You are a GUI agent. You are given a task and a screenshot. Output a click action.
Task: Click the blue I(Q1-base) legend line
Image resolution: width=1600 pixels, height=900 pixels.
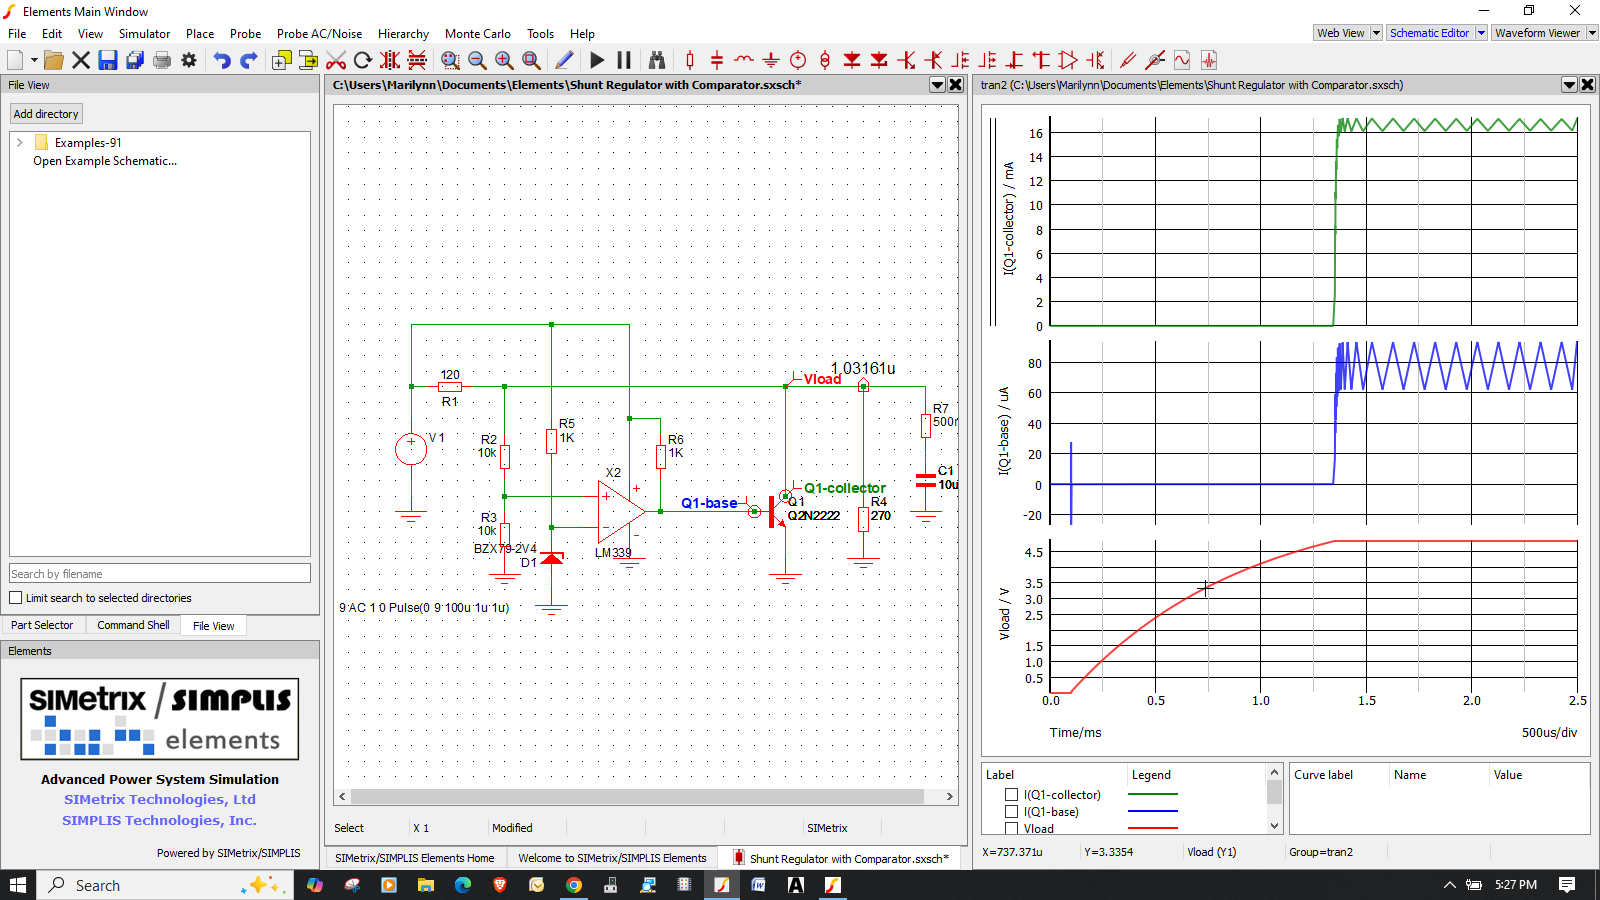click(x=1152, y=811)
